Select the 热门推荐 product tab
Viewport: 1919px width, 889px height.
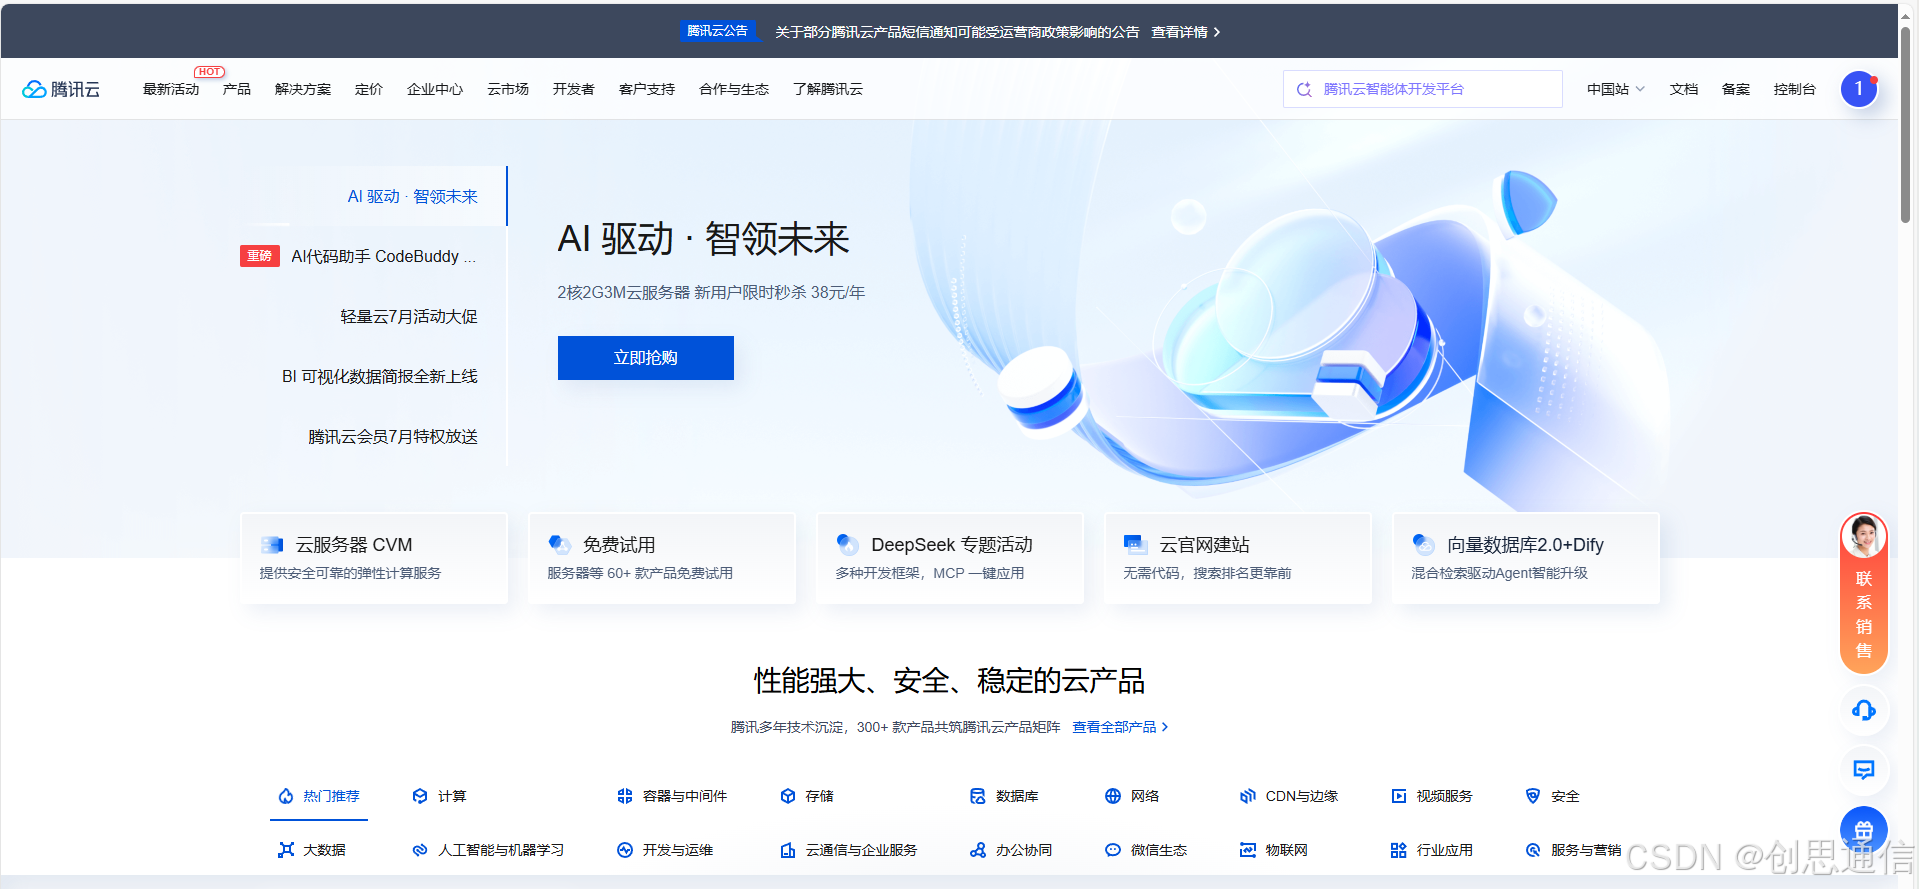[x=319, y=796]
